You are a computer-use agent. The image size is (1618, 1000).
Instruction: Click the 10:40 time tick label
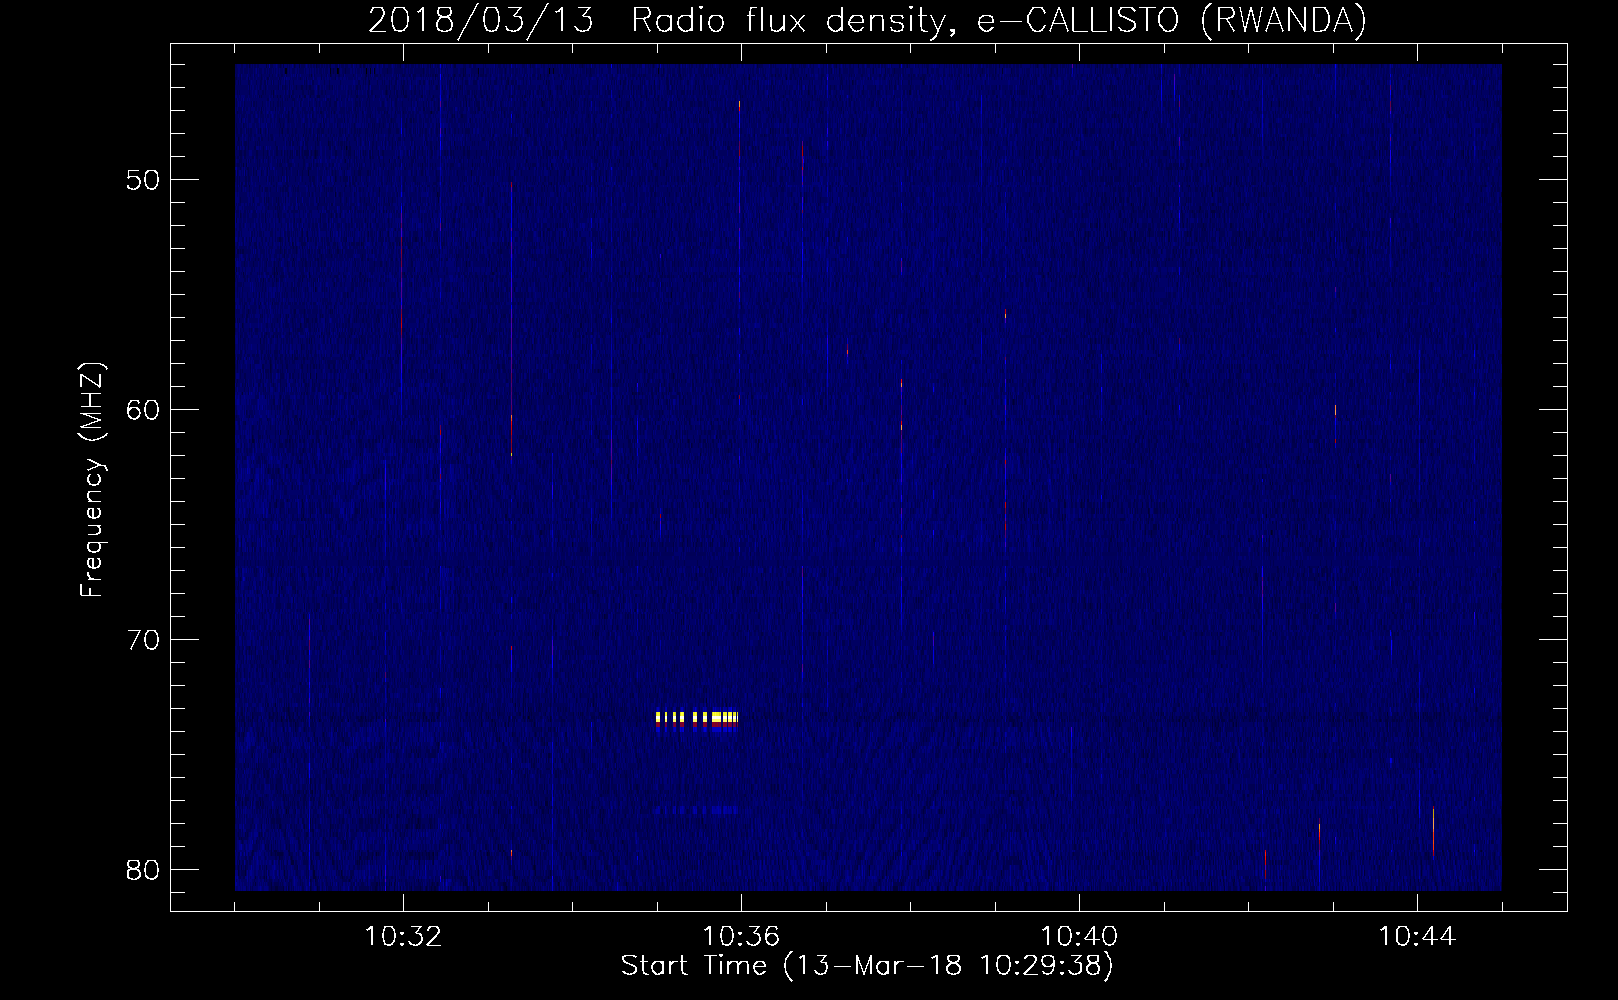point(1079,937)
